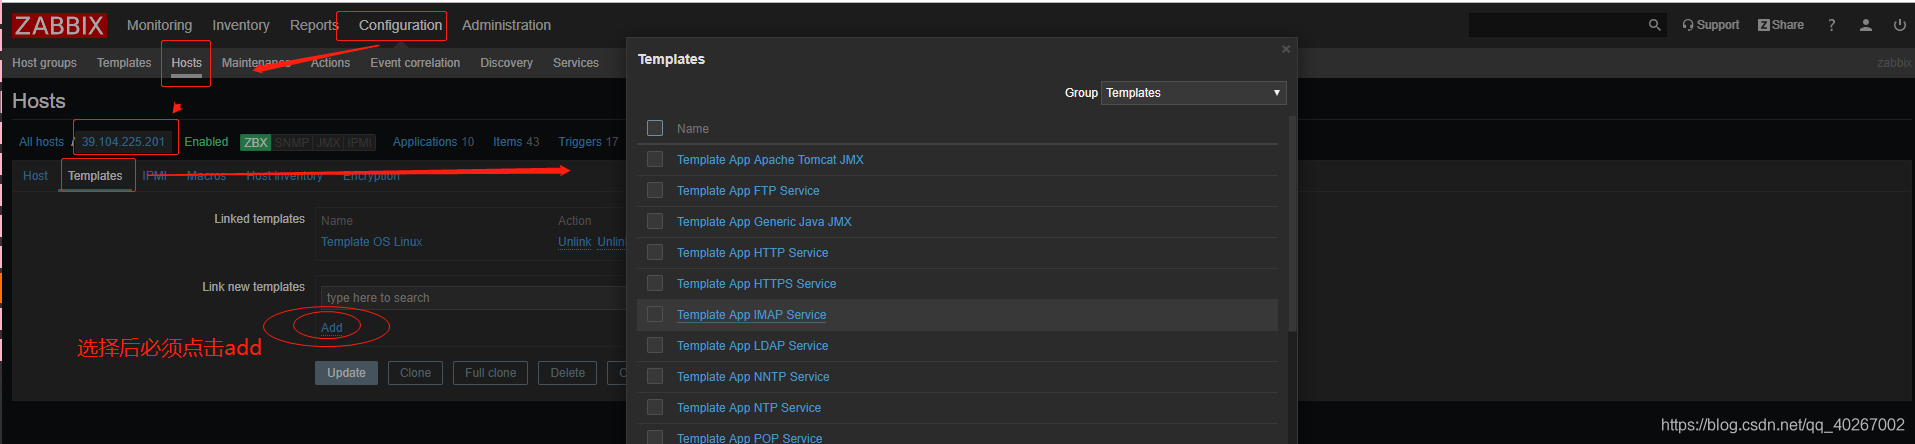The height and width of the screenshot is (444, 1915).
Task: Open linked Template OS Linux
Action: coord(371,242)
